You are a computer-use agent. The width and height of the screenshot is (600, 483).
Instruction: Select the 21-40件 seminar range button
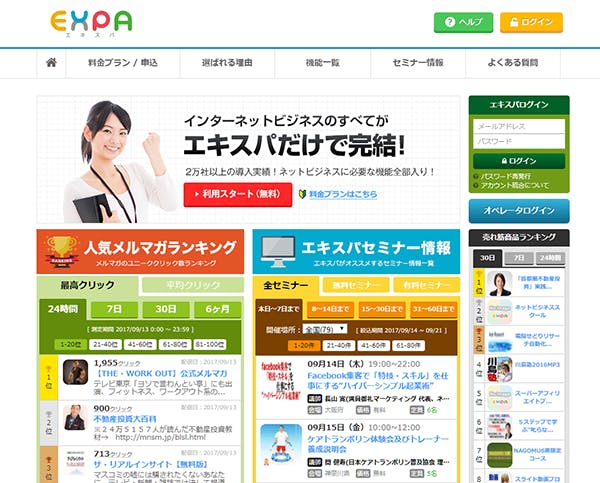click(339, 346)
